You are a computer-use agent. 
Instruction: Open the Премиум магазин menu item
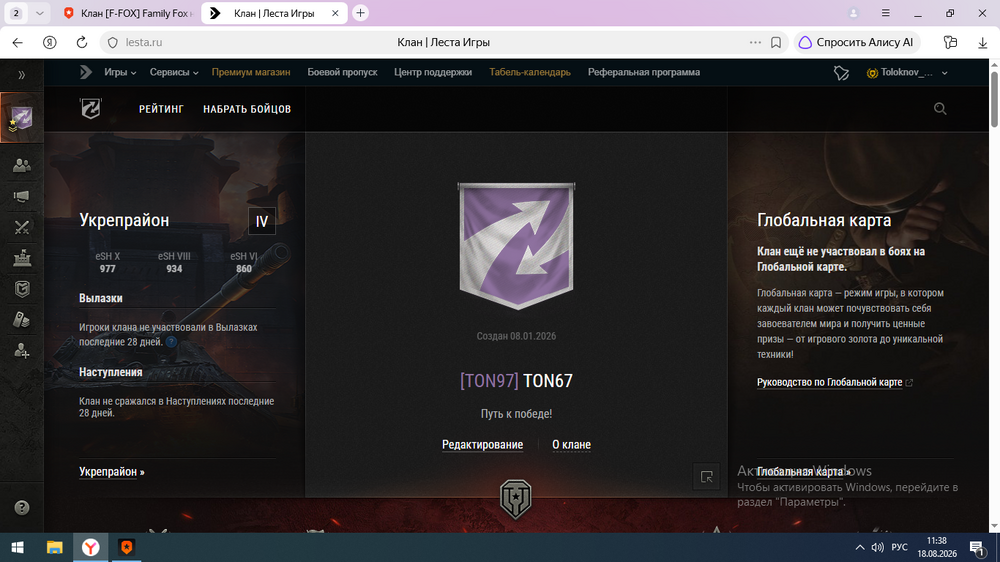pos(251,72)
